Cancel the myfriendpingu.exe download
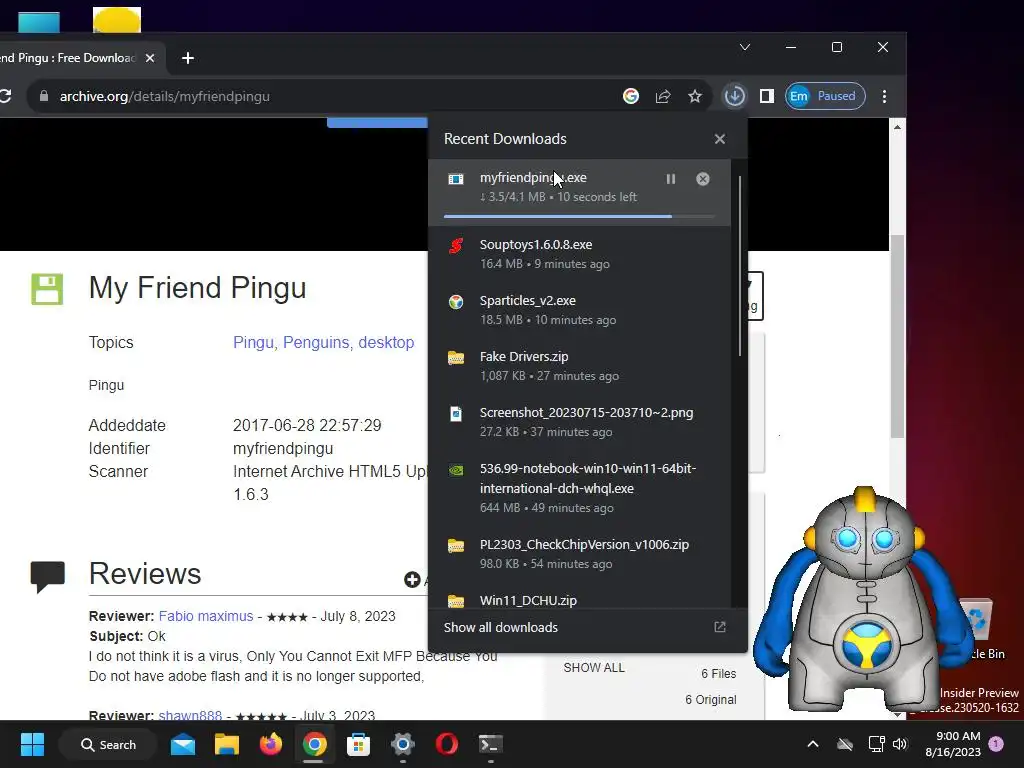 [x=703, y=179]
